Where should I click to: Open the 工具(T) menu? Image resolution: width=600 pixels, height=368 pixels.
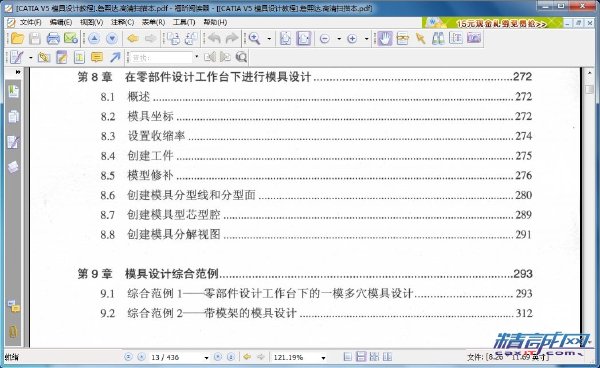[184, 22]
